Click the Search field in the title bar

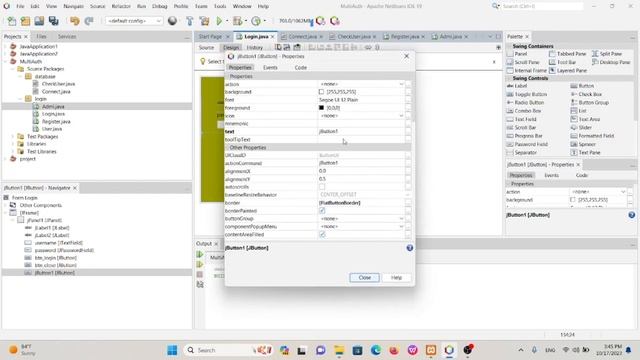pos(541,7)
